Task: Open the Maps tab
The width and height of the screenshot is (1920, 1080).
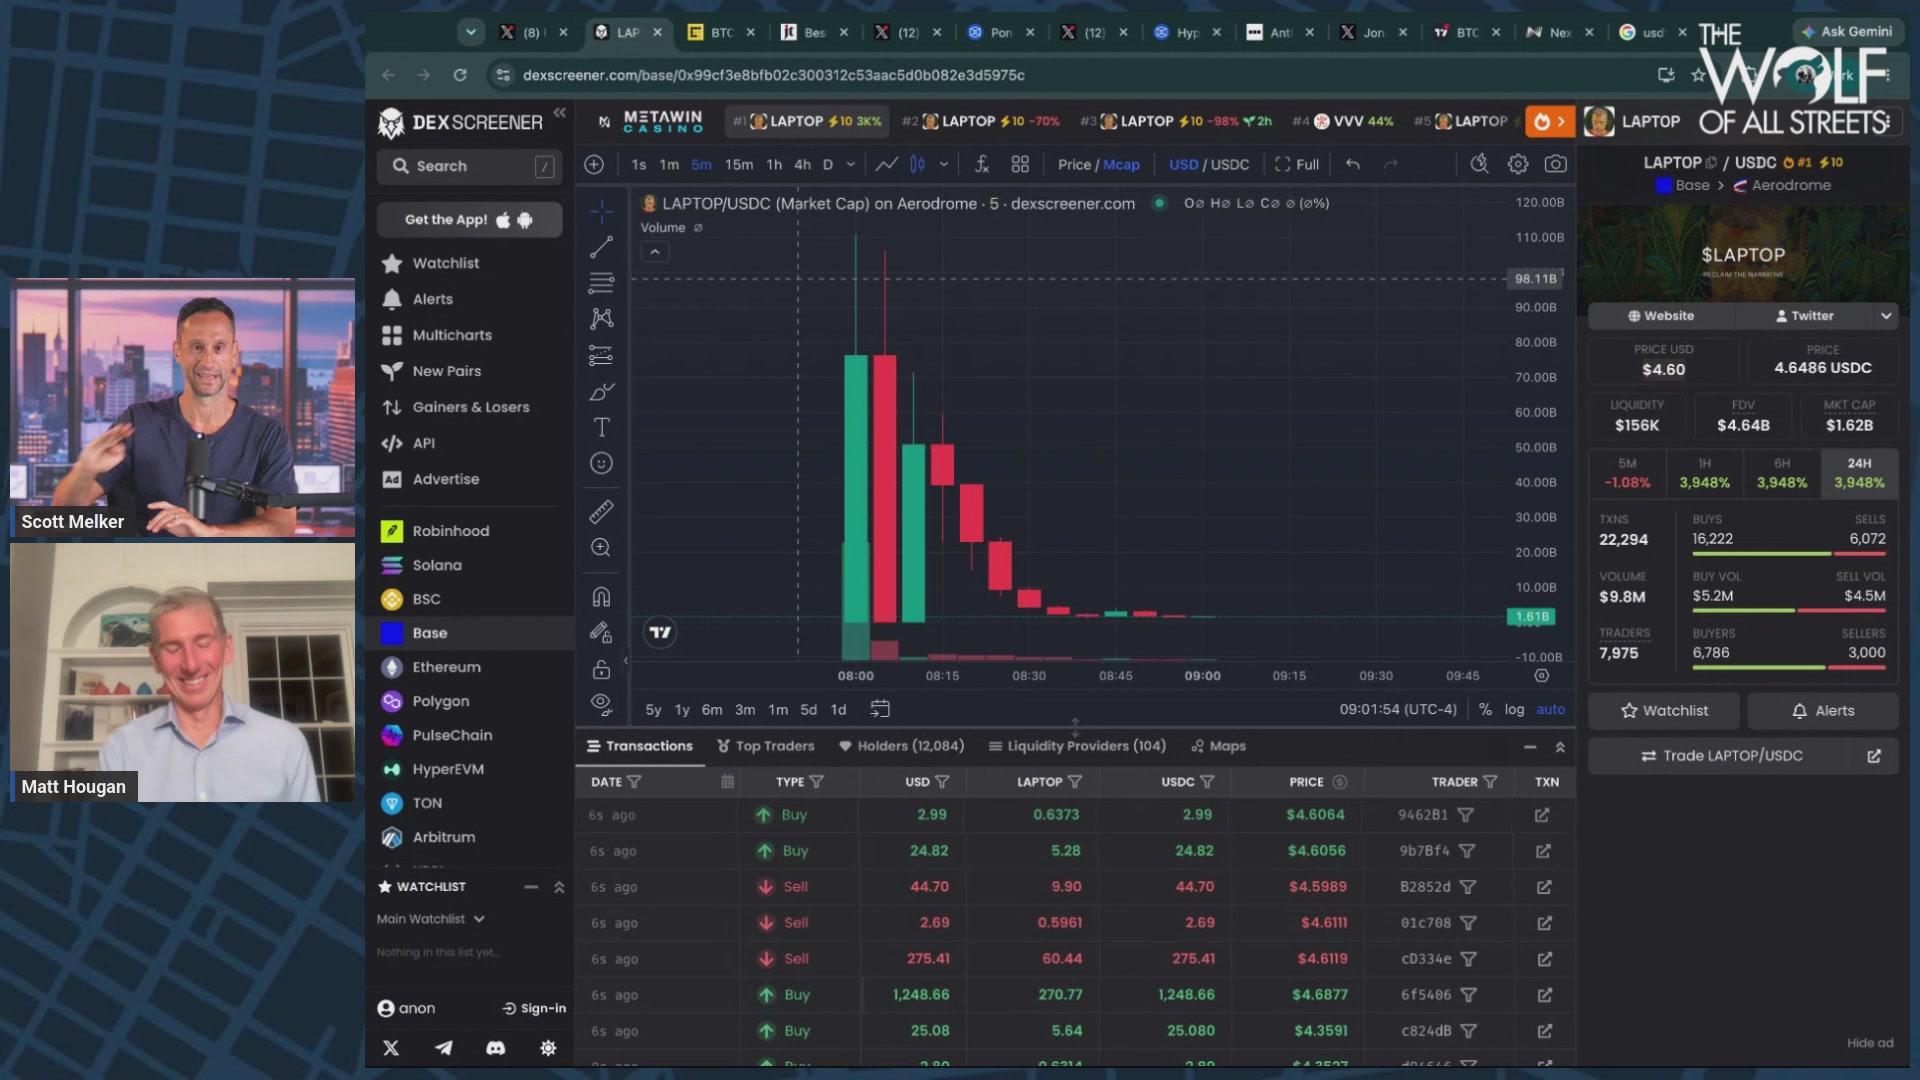Action: [x=1218, y=746]
